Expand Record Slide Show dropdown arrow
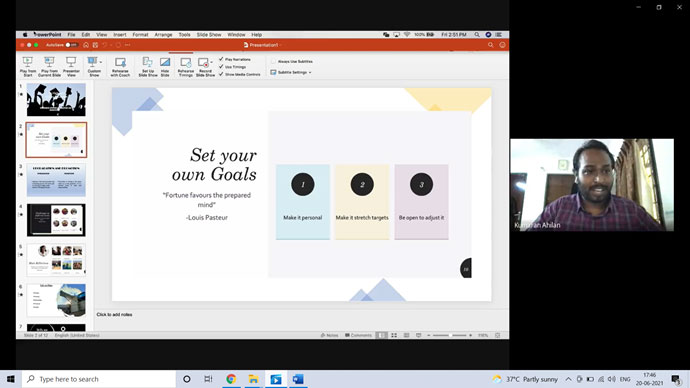The image size is (690, 388). pyautogui.click(x=212, y=62)
